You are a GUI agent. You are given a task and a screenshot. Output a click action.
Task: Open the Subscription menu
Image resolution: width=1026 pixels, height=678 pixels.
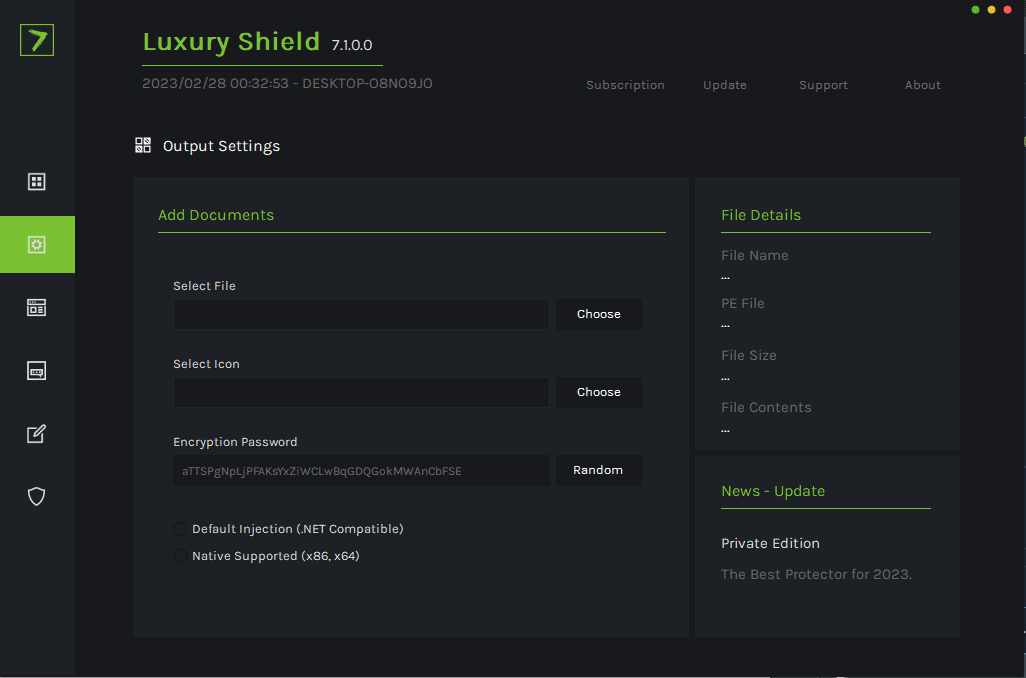625,85
